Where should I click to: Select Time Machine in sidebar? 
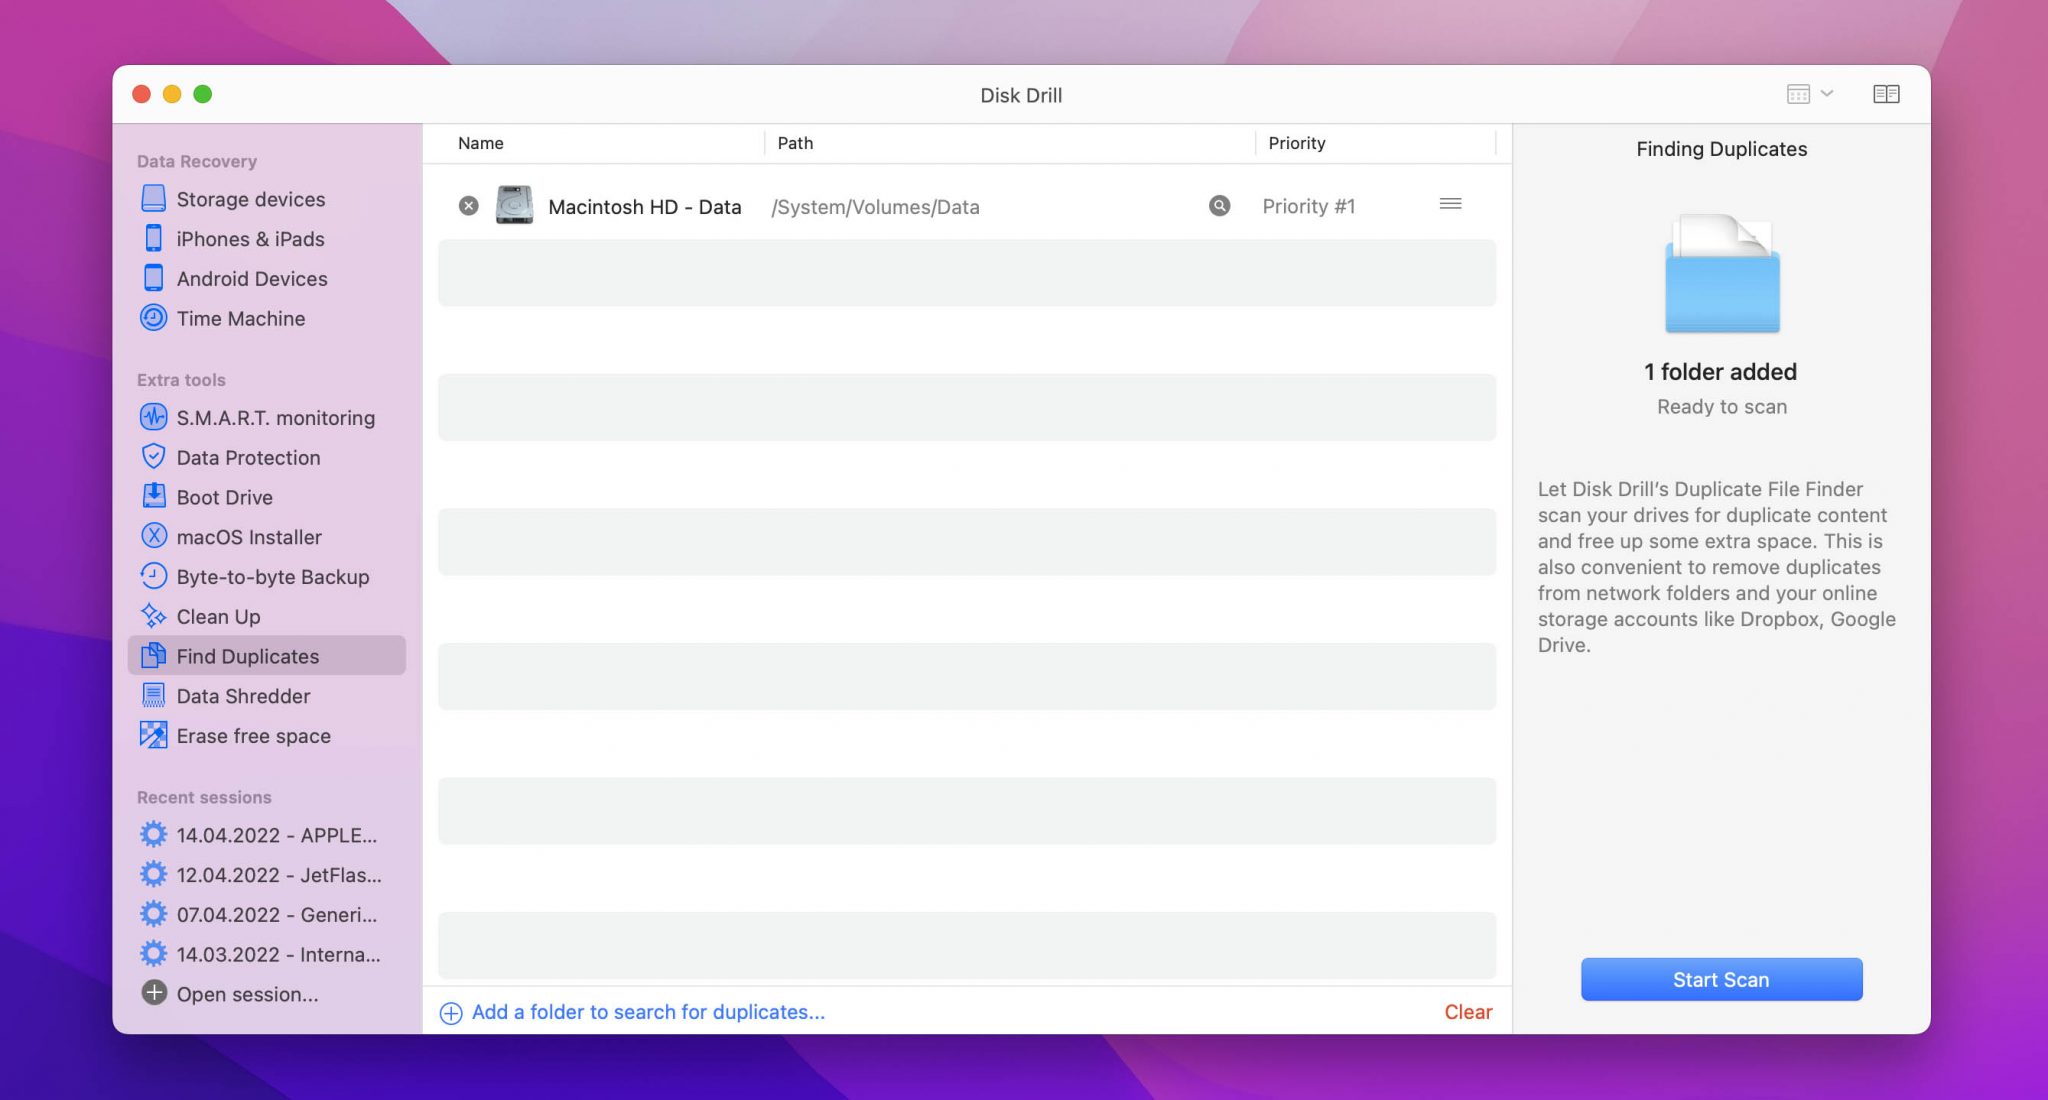[x=241, y=318]
